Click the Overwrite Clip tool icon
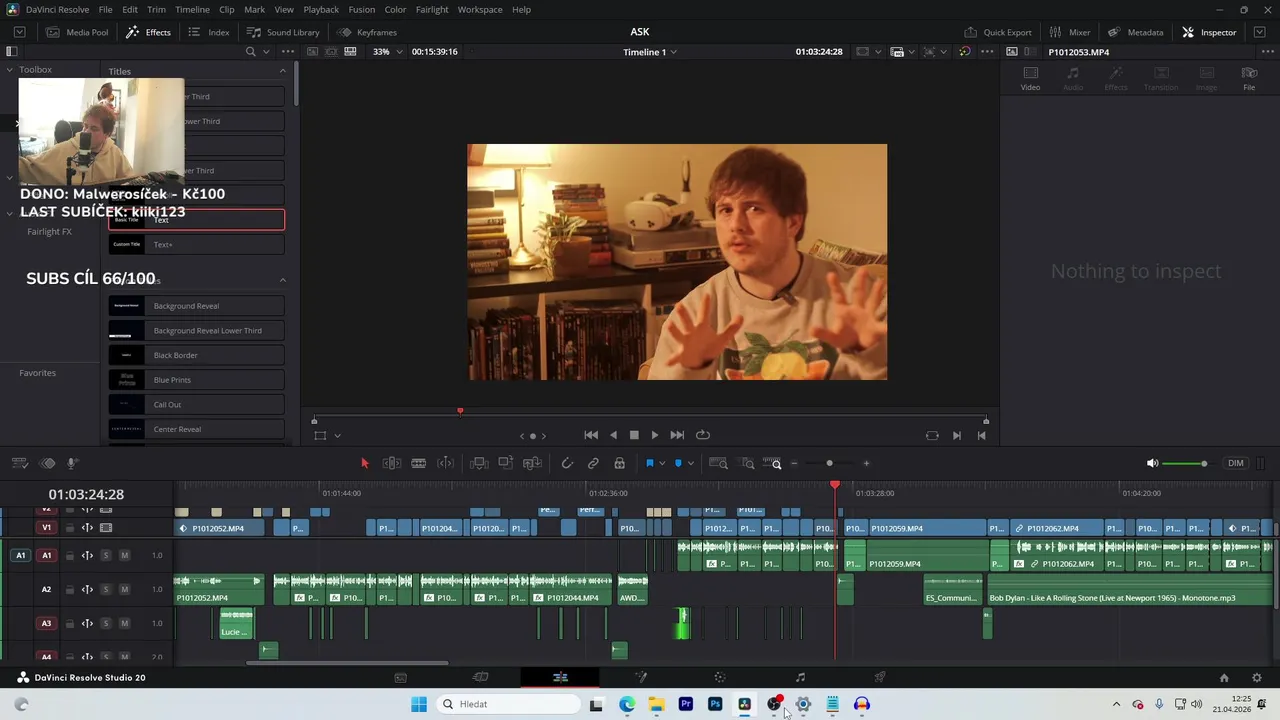The width and height of the screenshot is (1280, 720). (506, 463)
